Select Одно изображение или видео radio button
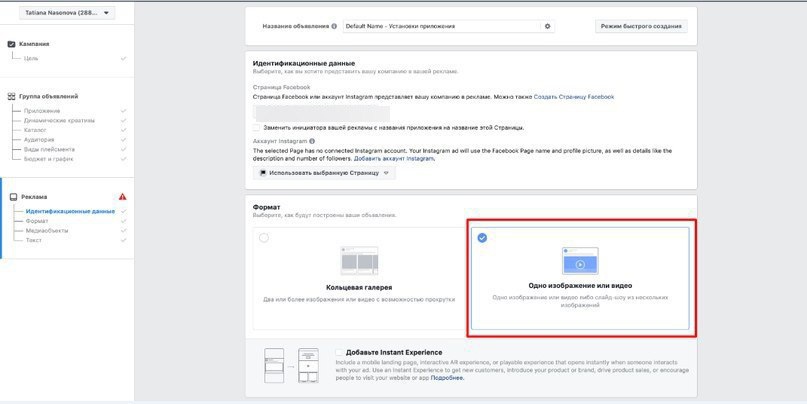The image size is (807, 404). point(482,238)
